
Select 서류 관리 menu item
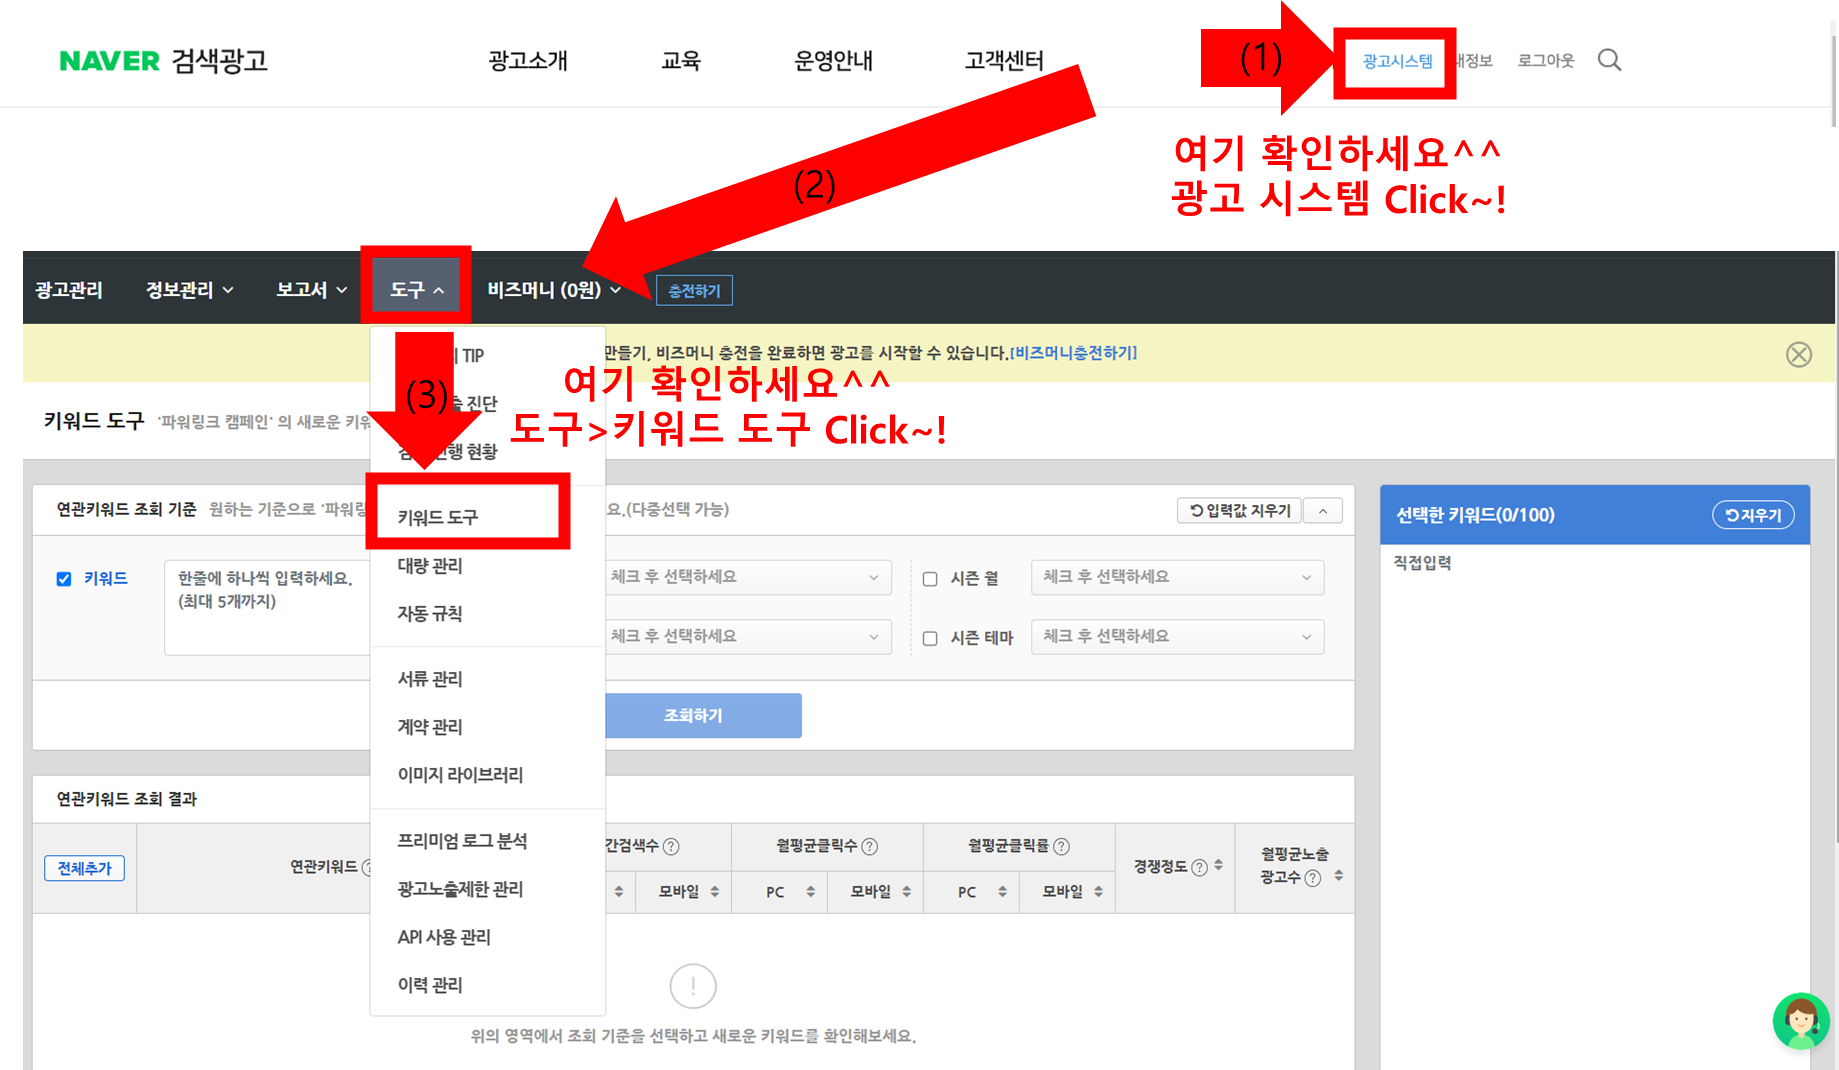(430, 679)
